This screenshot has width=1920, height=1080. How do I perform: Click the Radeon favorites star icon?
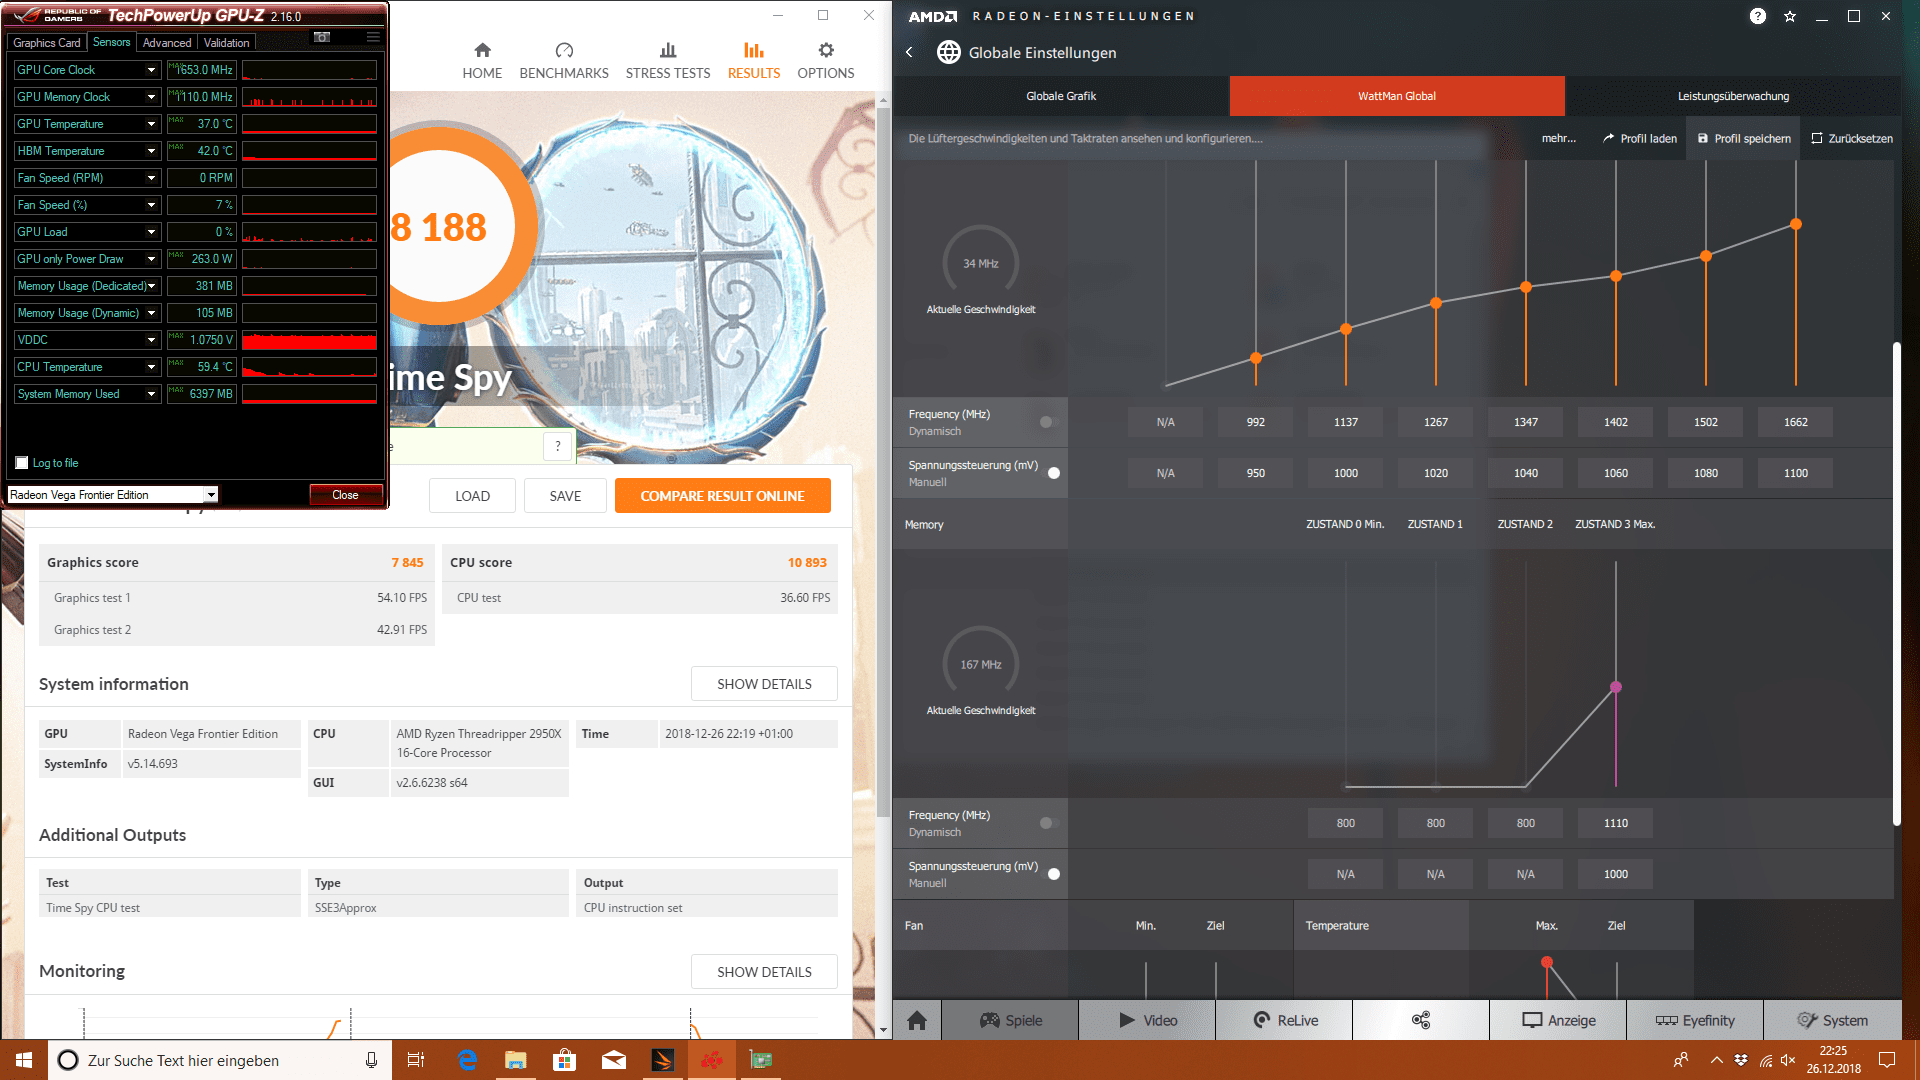coord(1789,16)
